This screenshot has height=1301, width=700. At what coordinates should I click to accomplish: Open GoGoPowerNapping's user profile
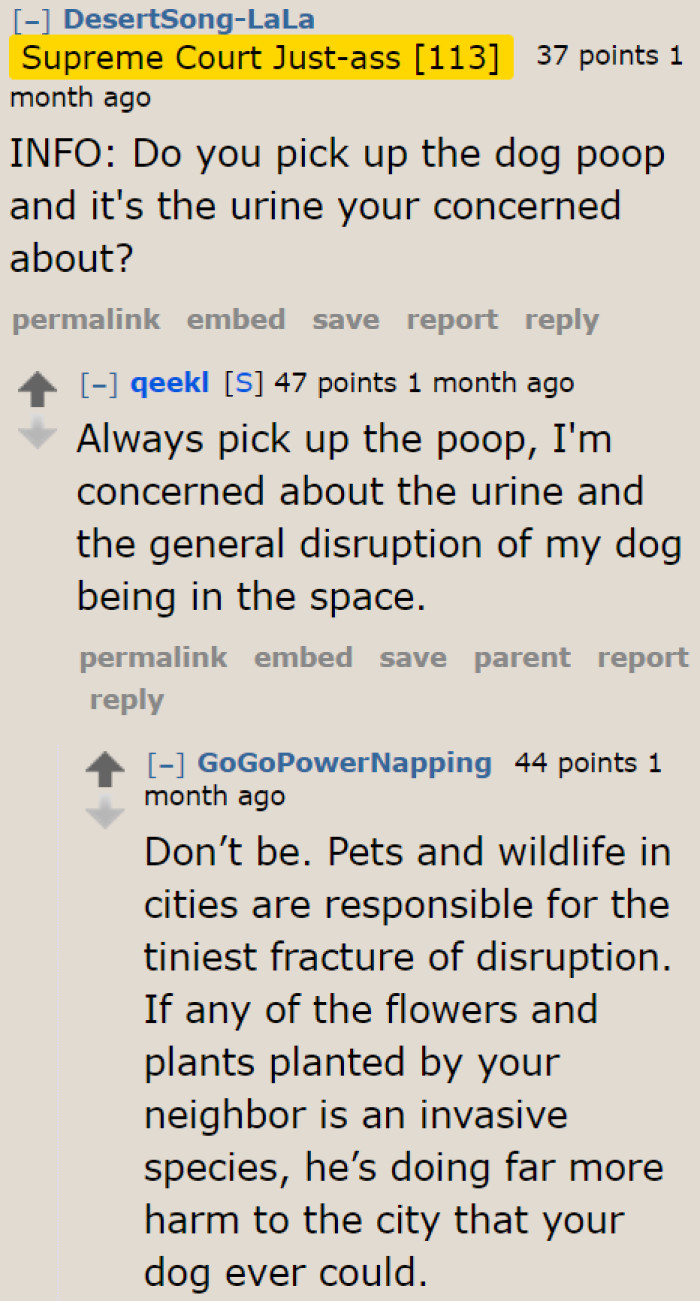(x=344, y=762)
